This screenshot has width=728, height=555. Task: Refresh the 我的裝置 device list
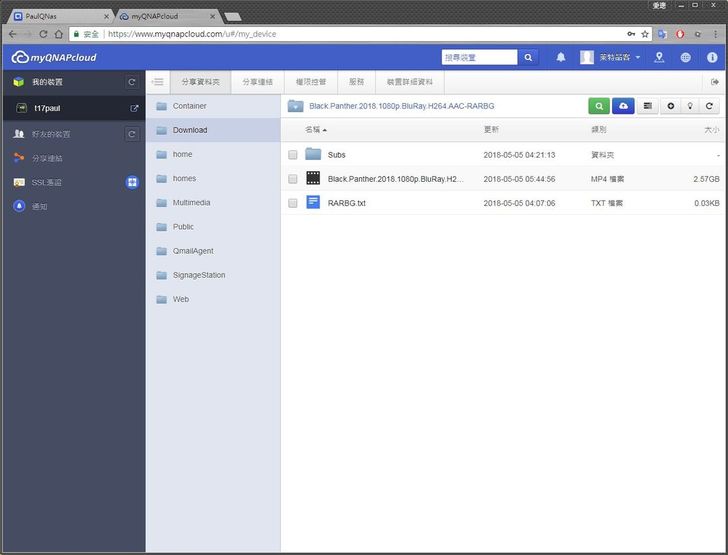(x=132, y=82)
